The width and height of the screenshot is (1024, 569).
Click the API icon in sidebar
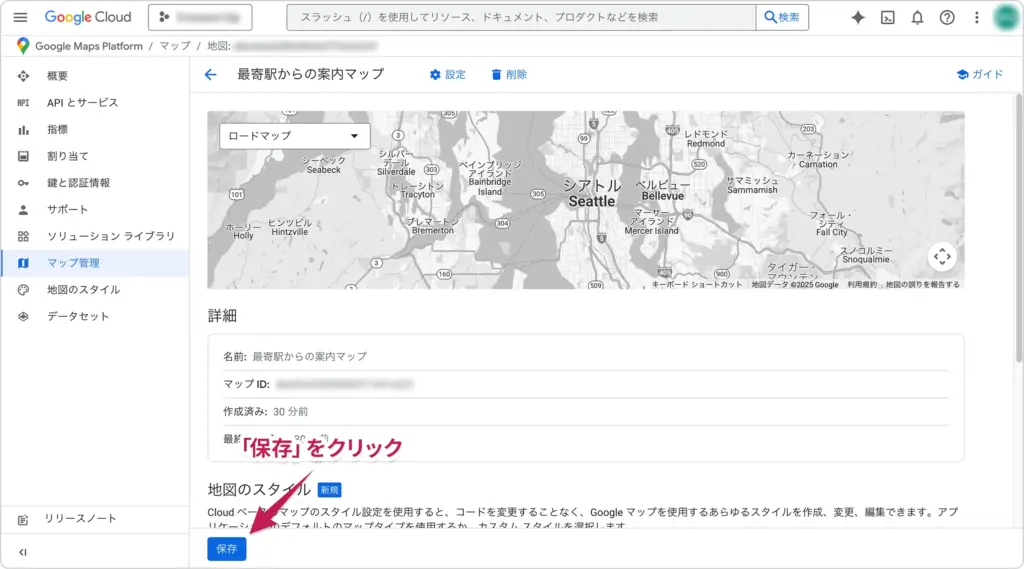tap(24, 103)
